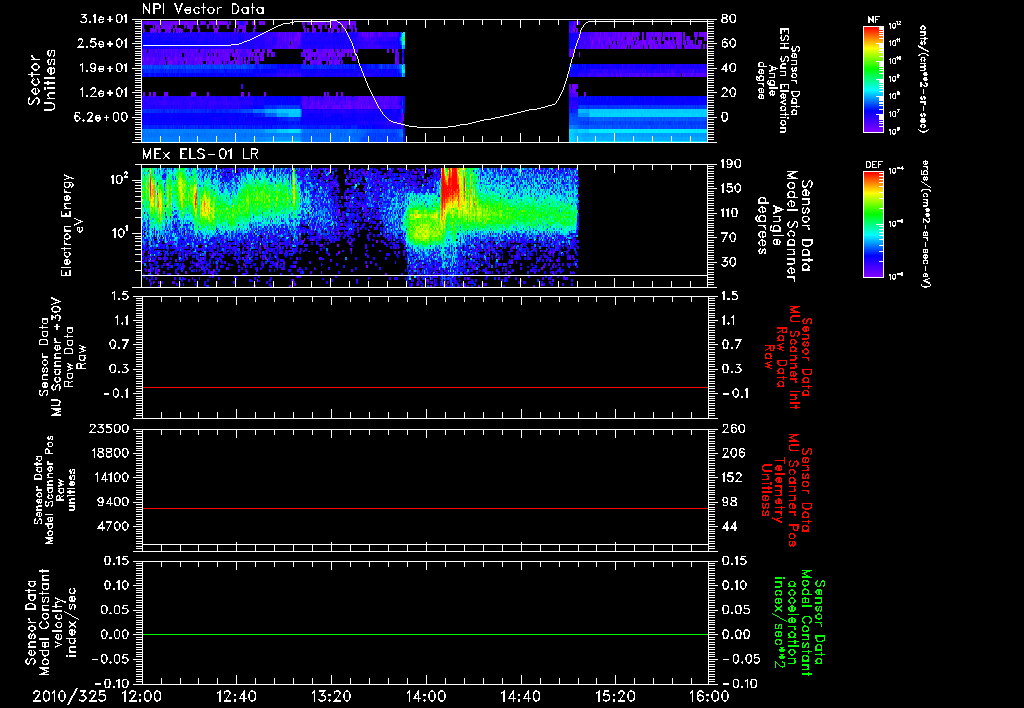
Task: Click the 14:00 time axis tick label
Action: (426, 696)
